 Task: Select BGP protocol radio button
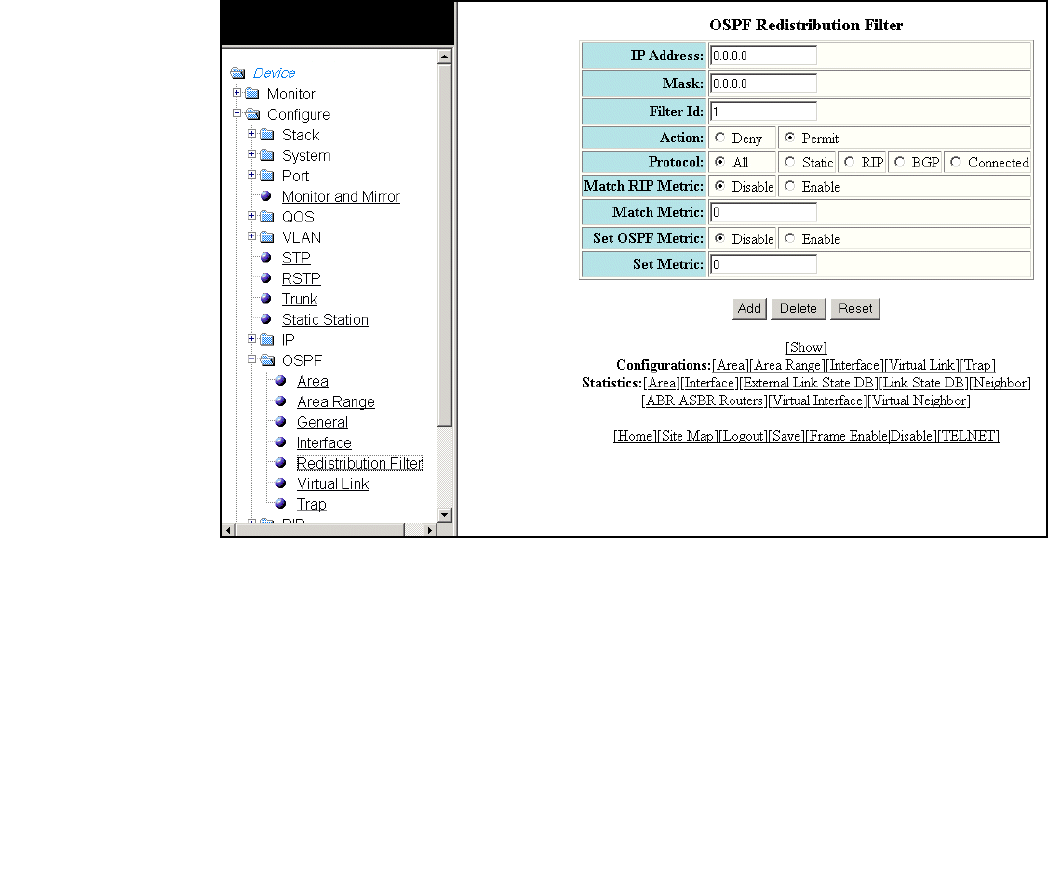900,161
